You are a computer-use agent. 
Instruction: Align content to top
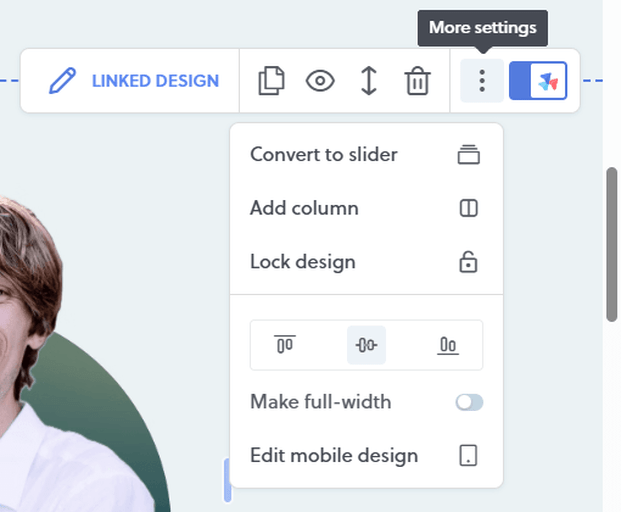(x=285, y=345)
